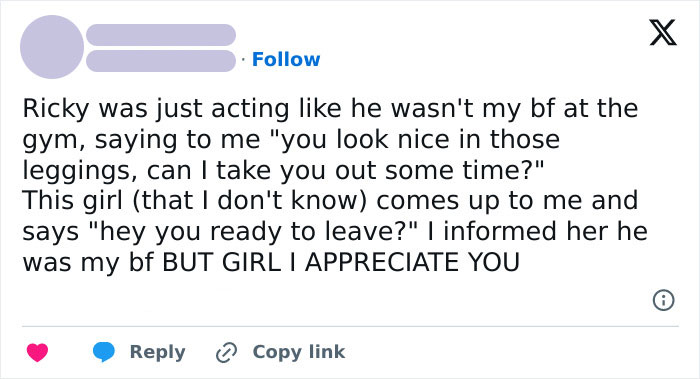Click the Copy link label

299,352
